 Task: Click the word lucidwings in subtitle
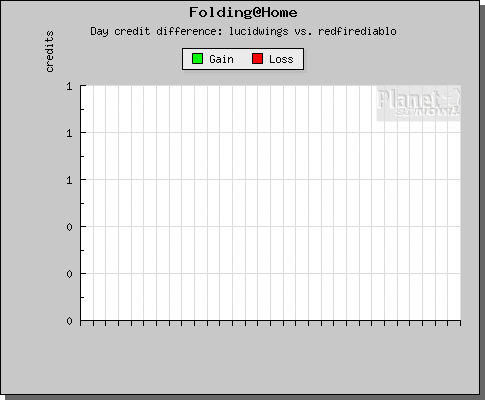click(259, 31)
